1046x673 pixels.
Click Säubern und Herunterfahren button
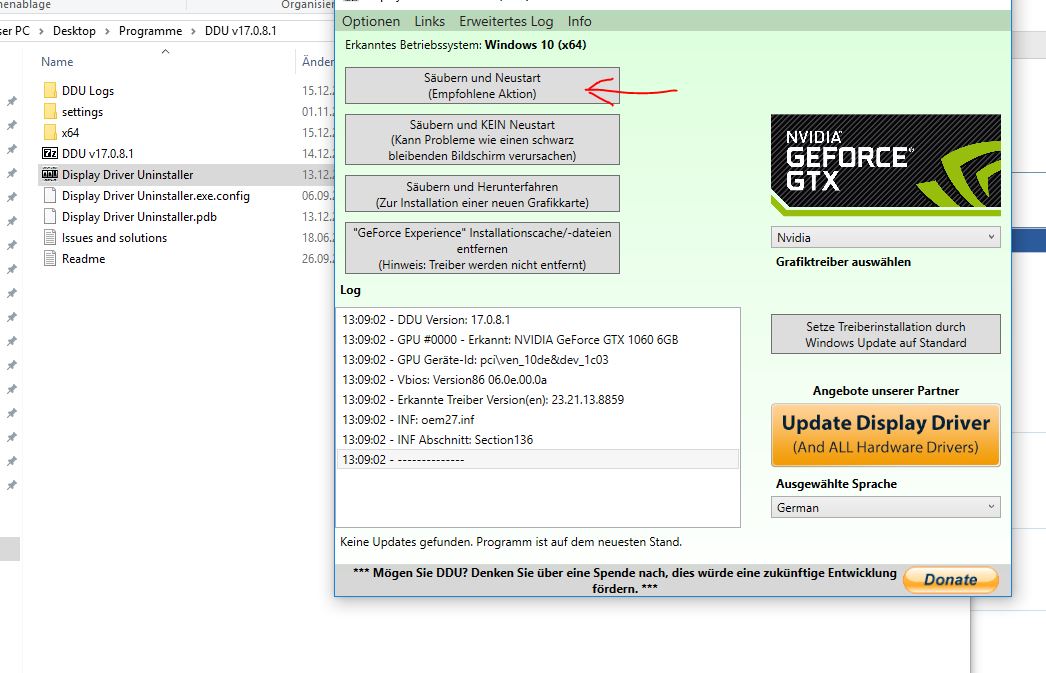tap(482, 193)
